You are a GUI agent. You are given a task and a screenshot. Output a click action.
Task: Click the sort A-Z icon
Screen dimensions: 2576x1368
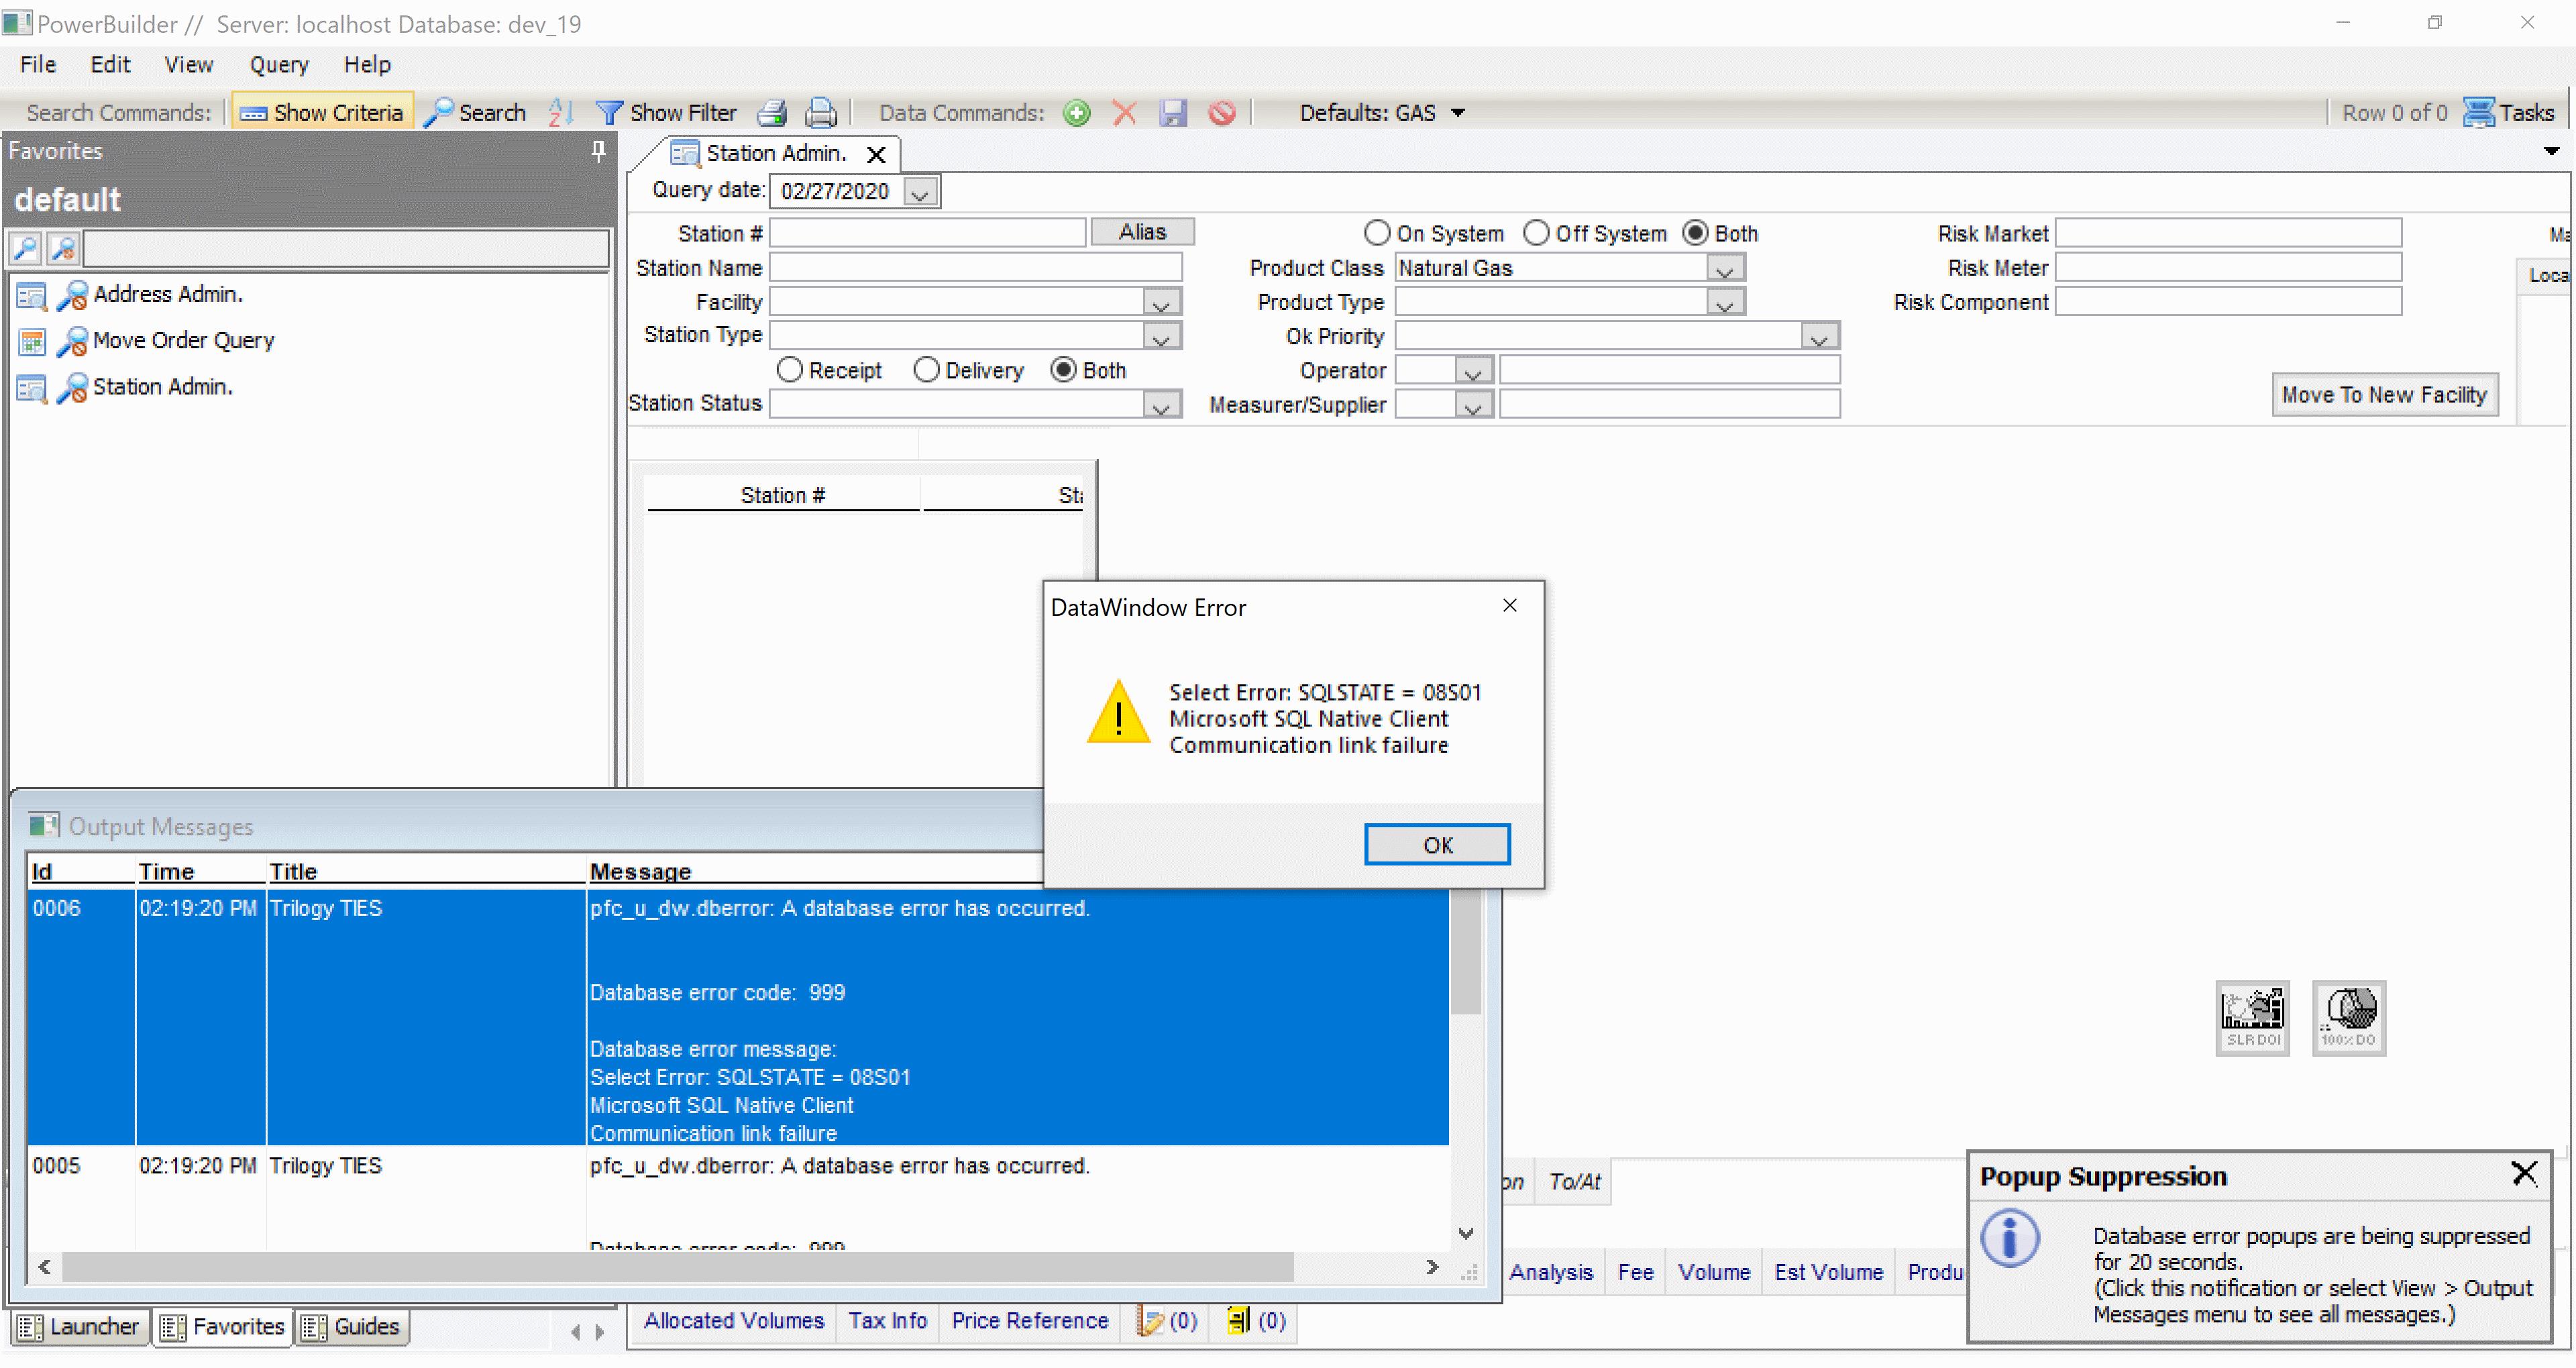561,113
